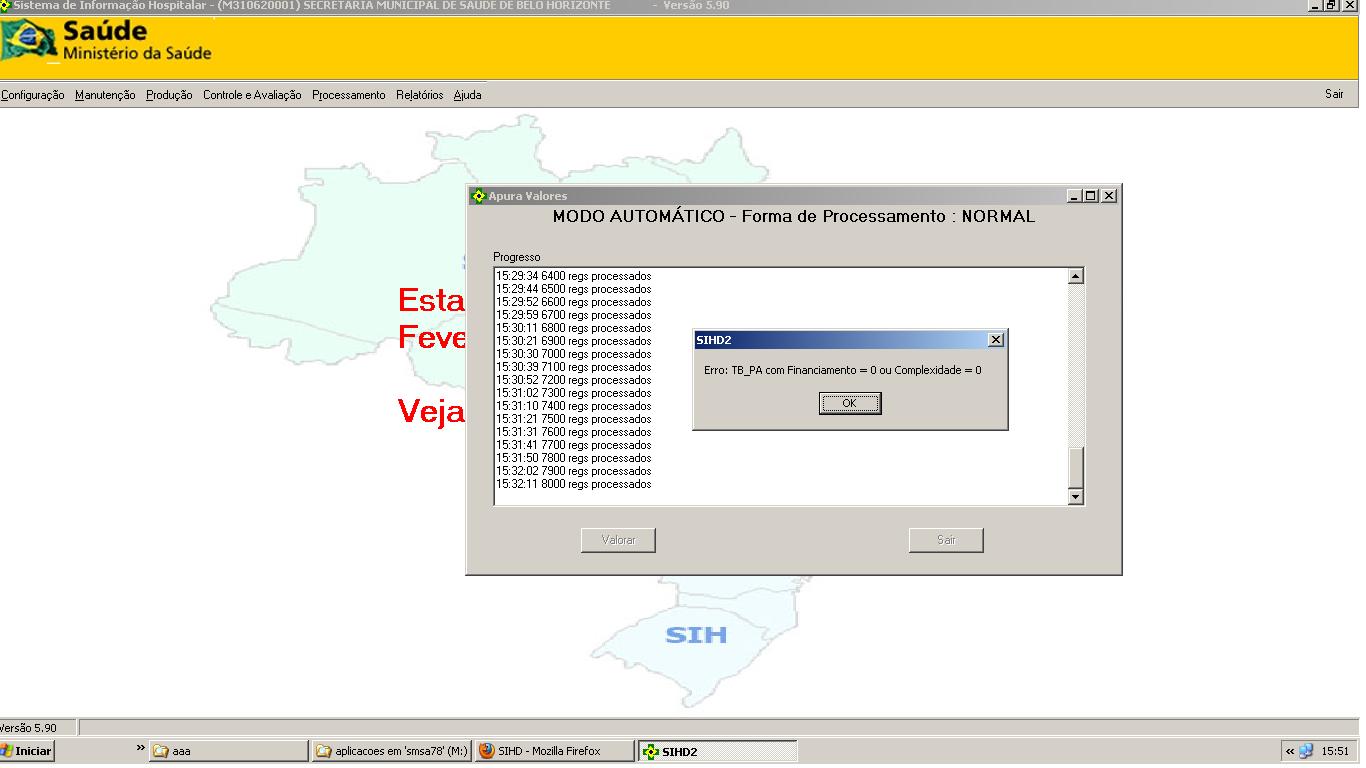Image resolution: width=1366 pixels, height=768 pixels.
Task: Open the Configuração menu
Action: pyautogui.click(x=33, y=95)
